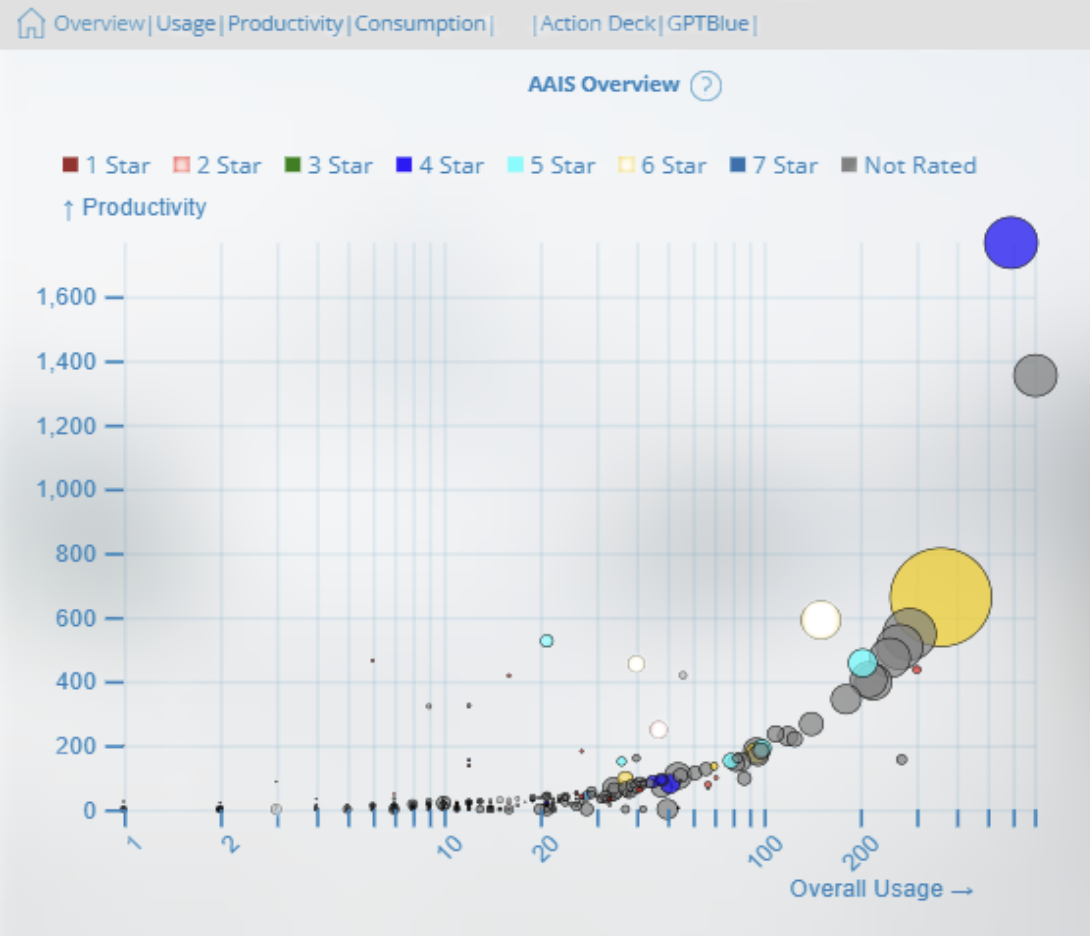Toggle the 1 Star legend swatch
The image size is (1090, 936).
click(70, 165)
